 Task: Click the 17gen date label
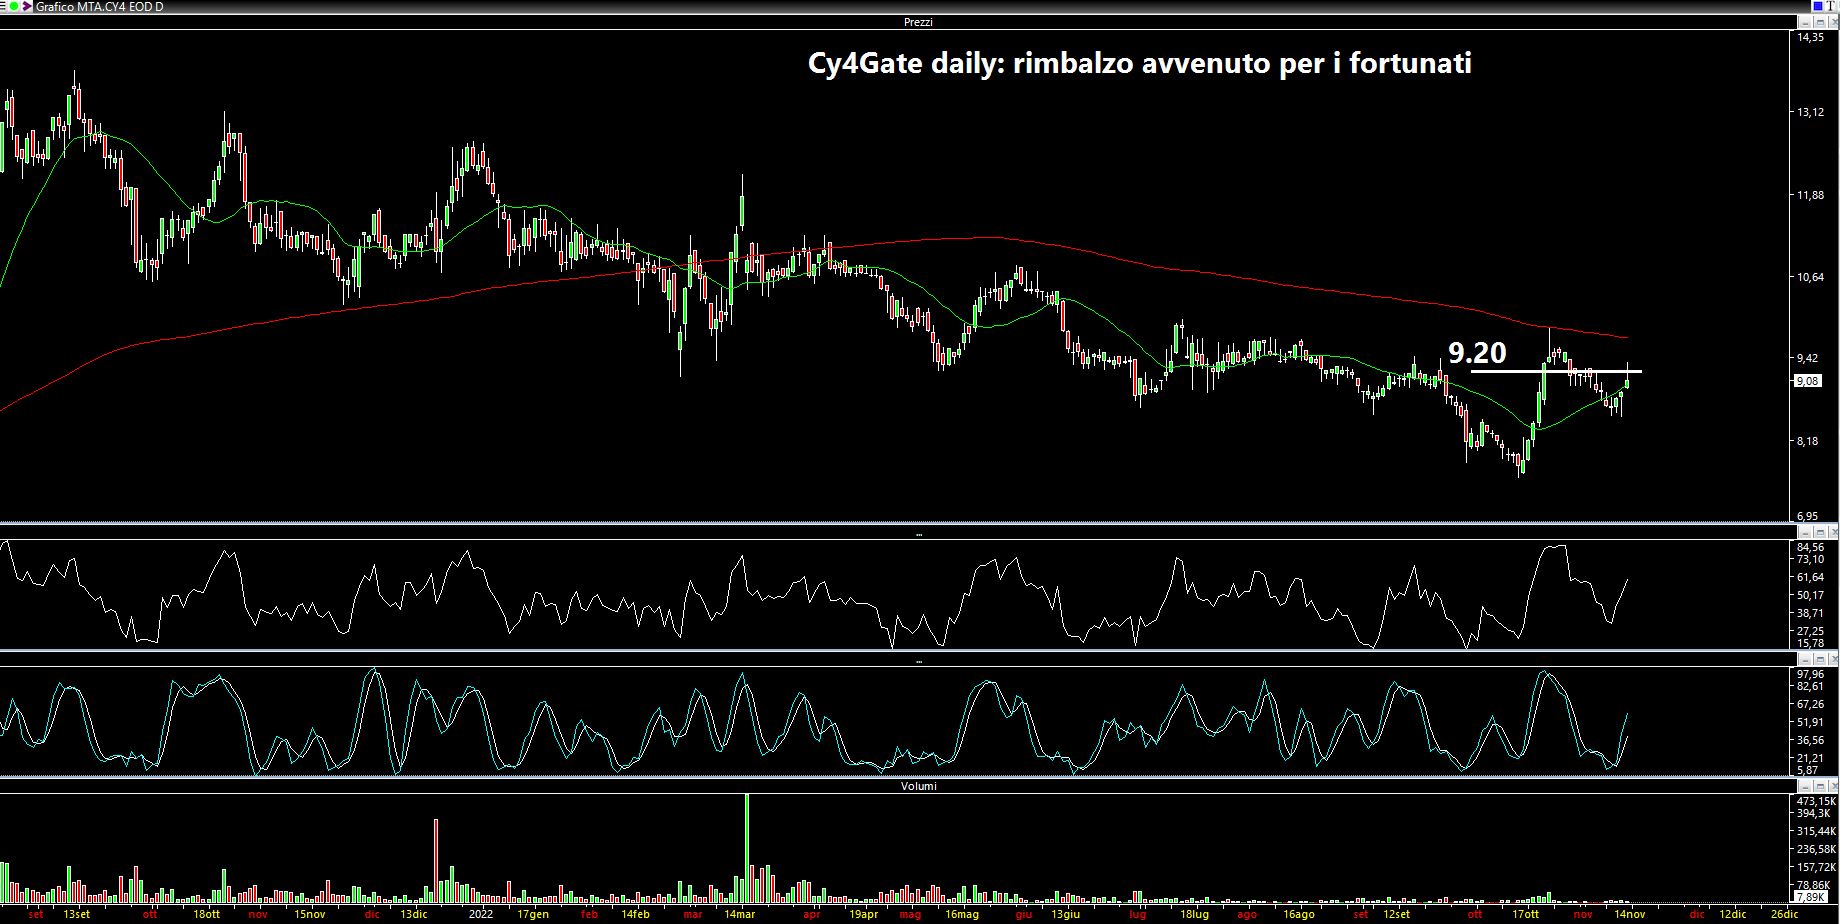coord(533,914)
